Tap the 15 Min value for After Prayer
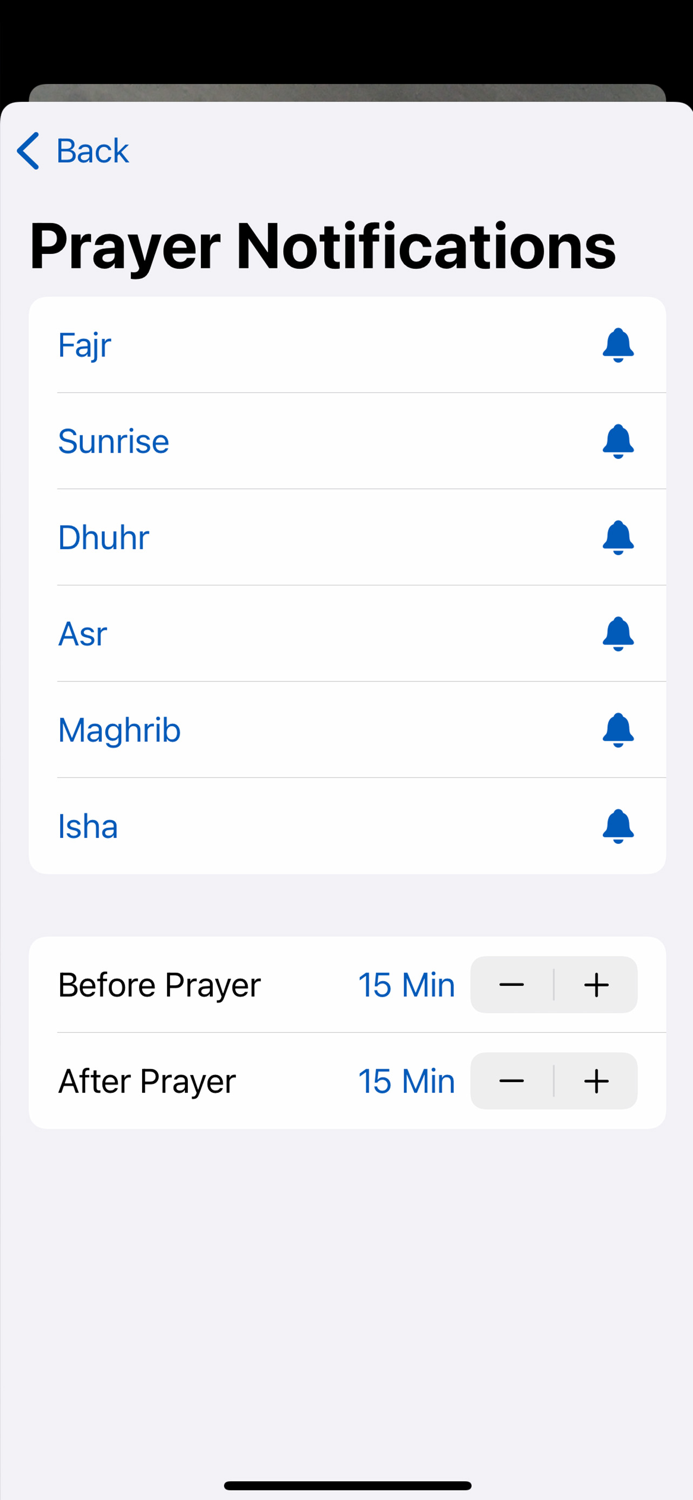 point(406,1080)
